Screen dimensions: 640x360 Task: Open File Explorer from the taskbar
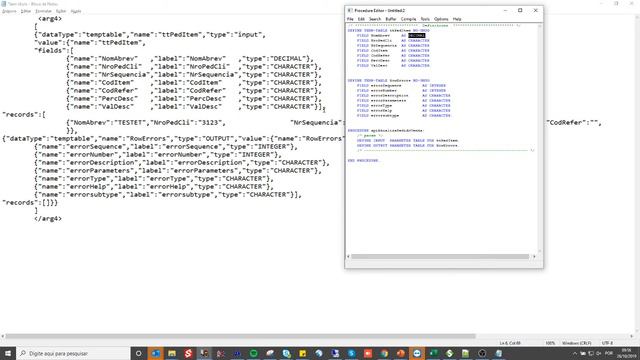(172, 353)
